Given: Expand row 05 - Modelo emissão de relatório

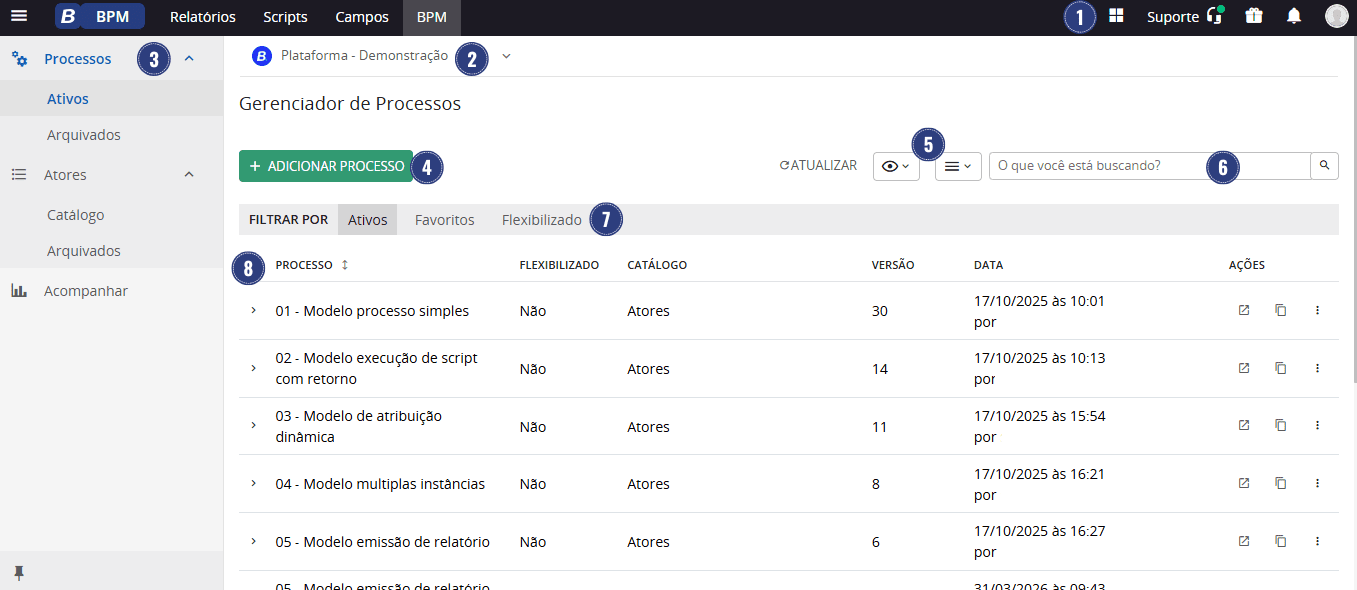Looking at the screenshot, I should tap(253, 542).
